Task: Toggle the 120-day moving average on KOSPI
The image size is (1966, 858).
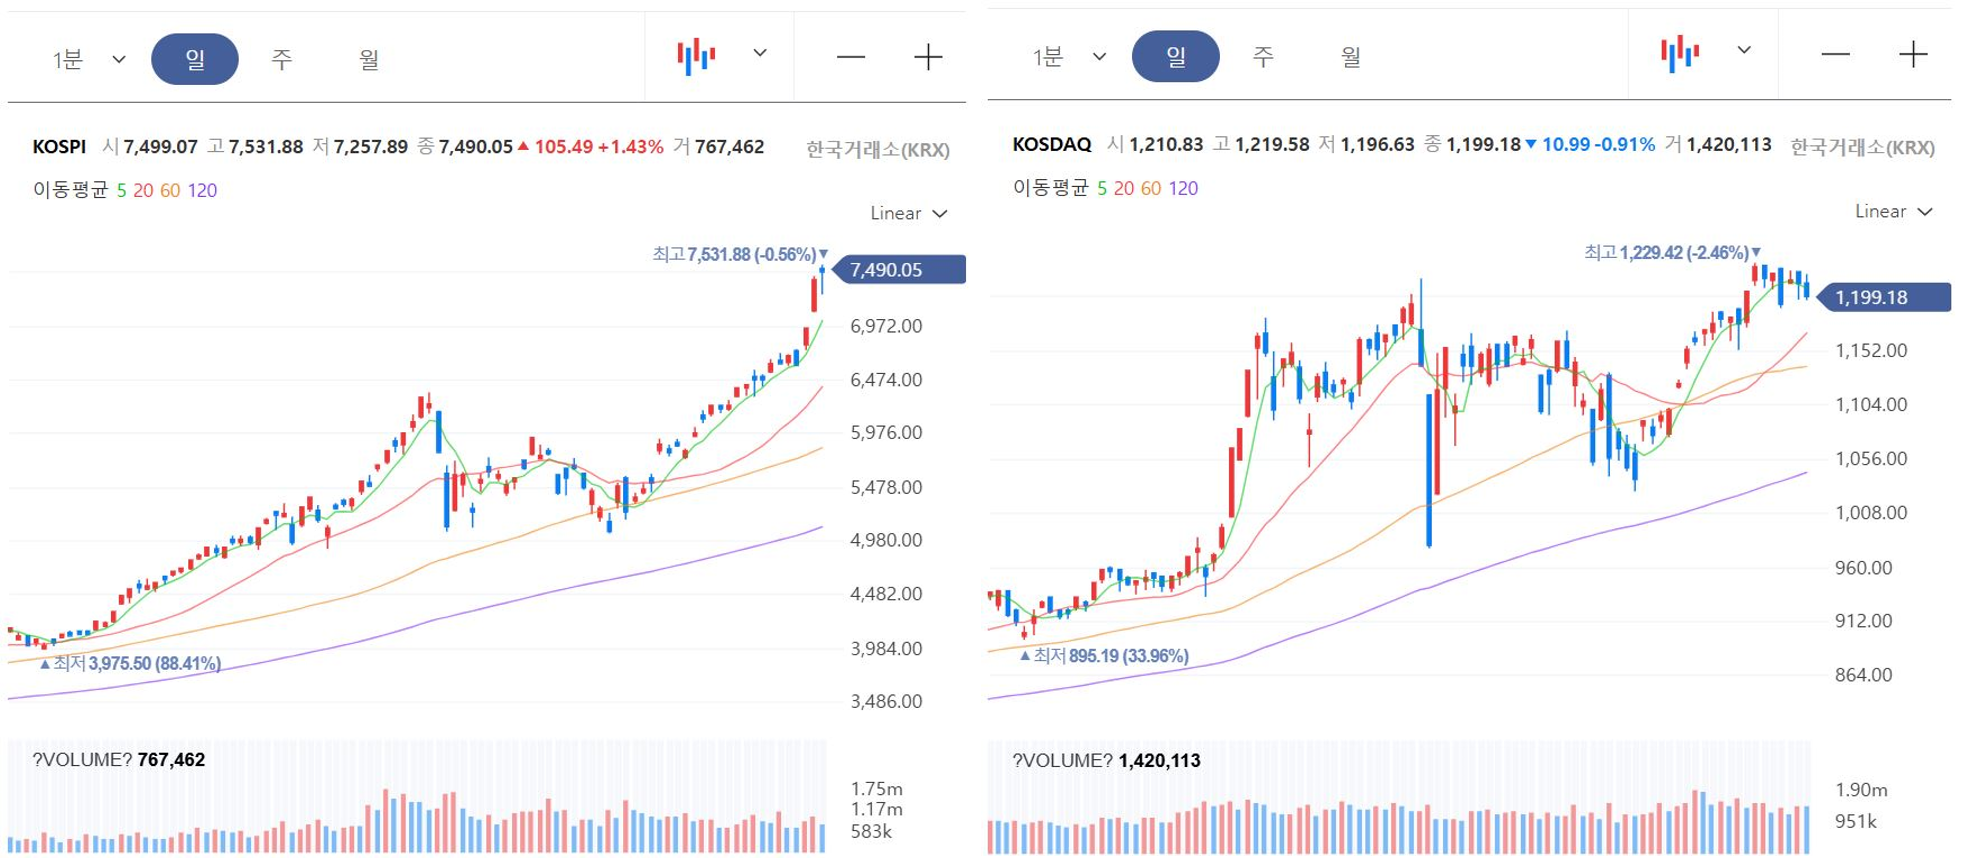Action: (x=202, y=190)
